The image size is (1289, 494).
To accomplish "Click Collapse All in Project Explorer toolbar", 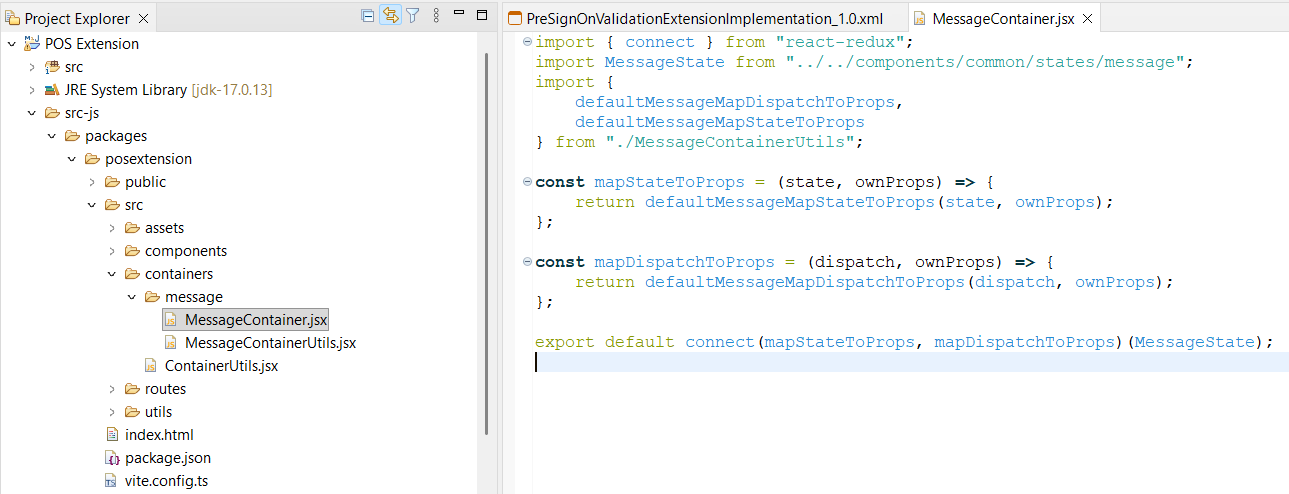I will (367, 15).
